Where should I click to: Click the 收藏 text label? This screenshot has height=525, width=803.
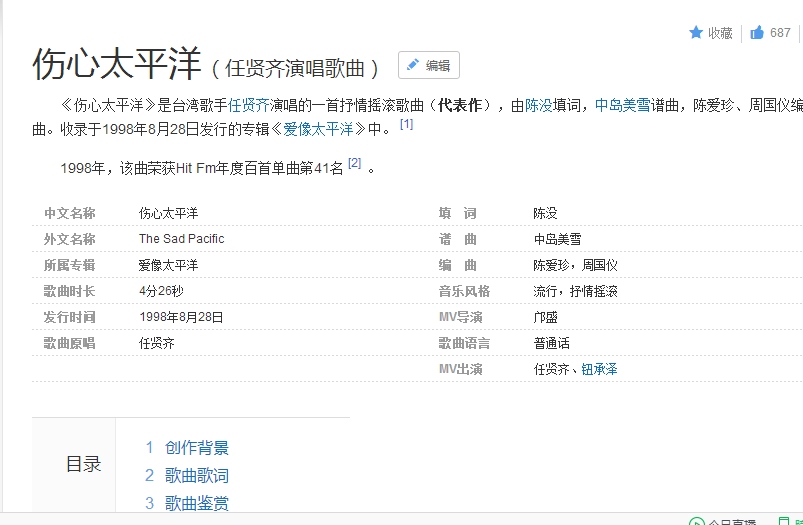720,33
